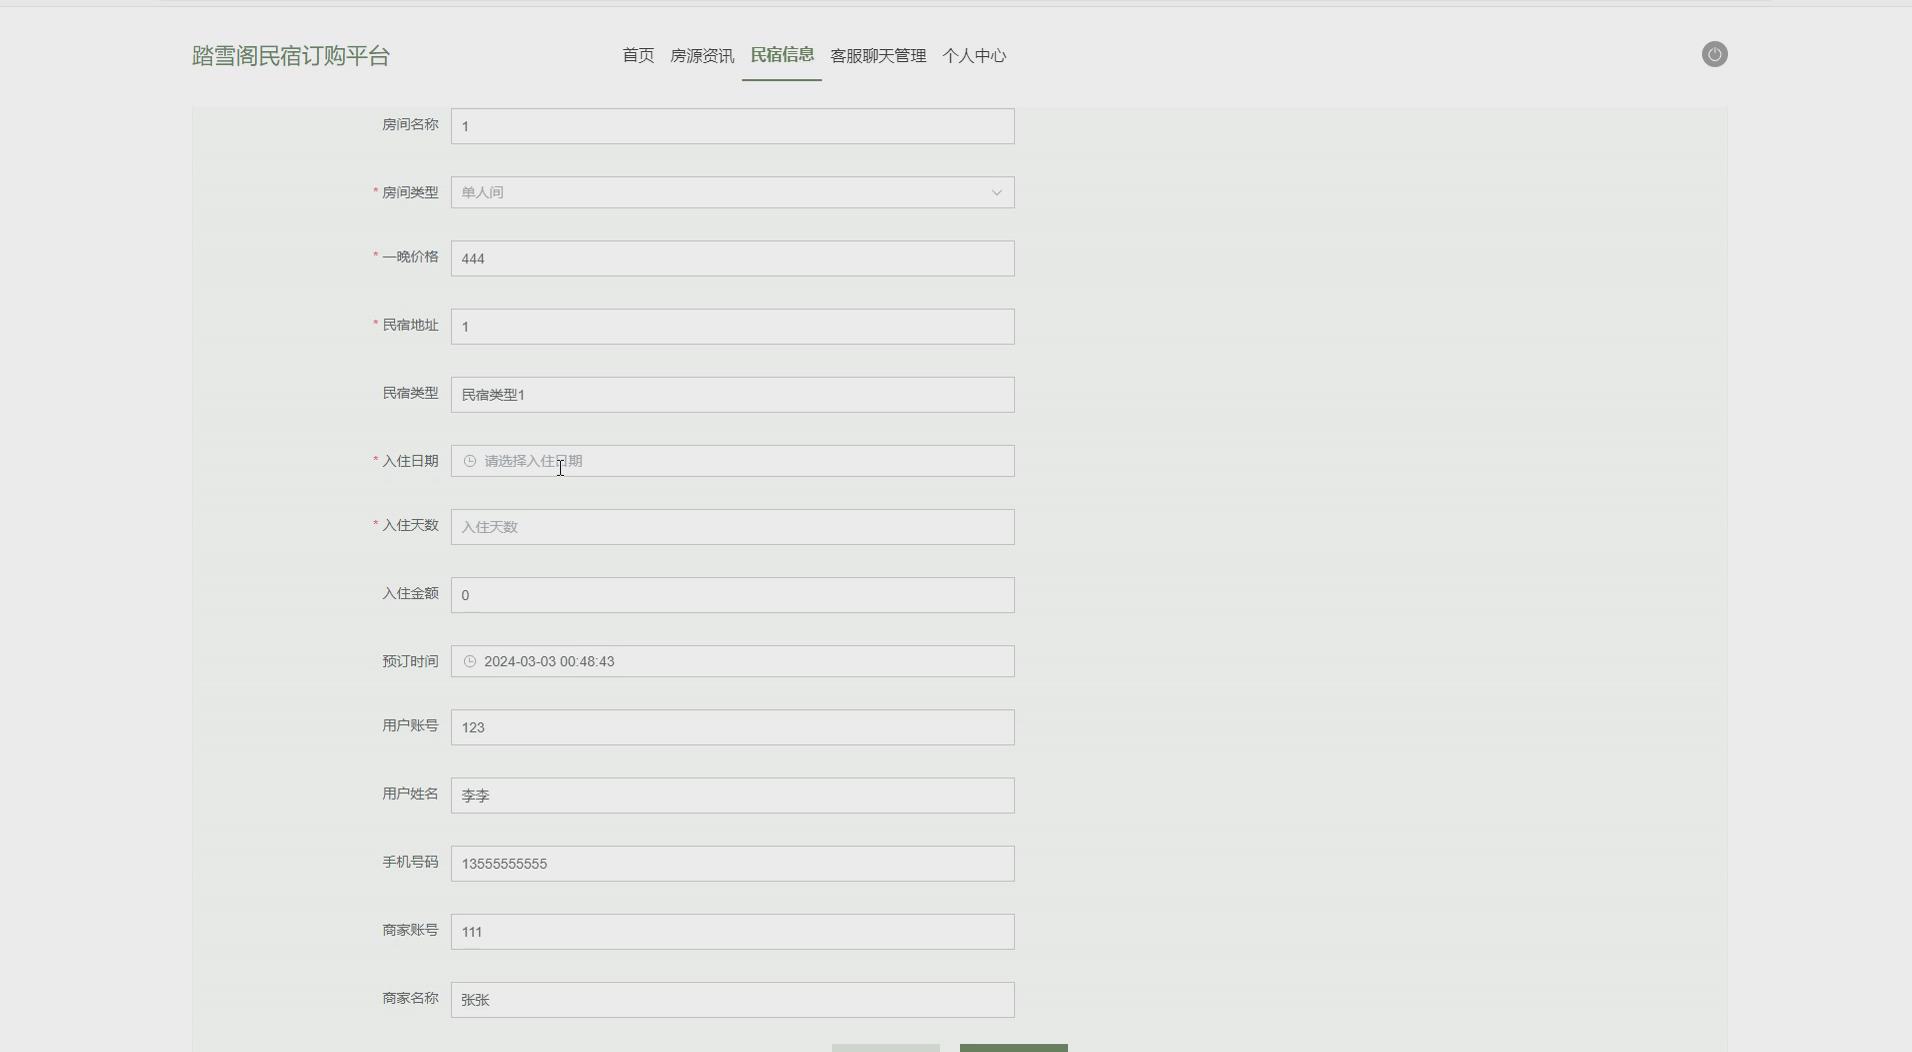Click the 民宿地址 input field
Viewport: 1912px width, 1052px height.
pos(732,326)
